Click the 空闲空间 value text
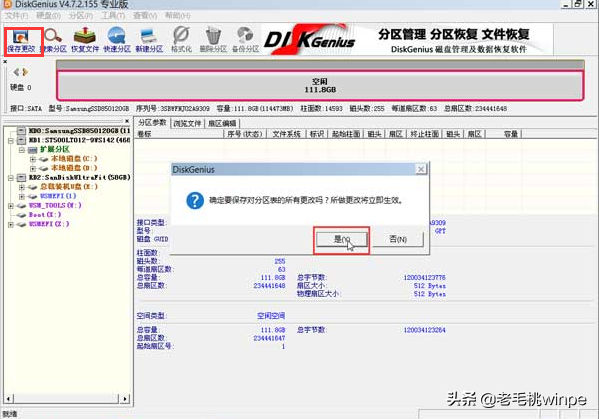This screenshot has height=419, width=599. coord(271,316)
